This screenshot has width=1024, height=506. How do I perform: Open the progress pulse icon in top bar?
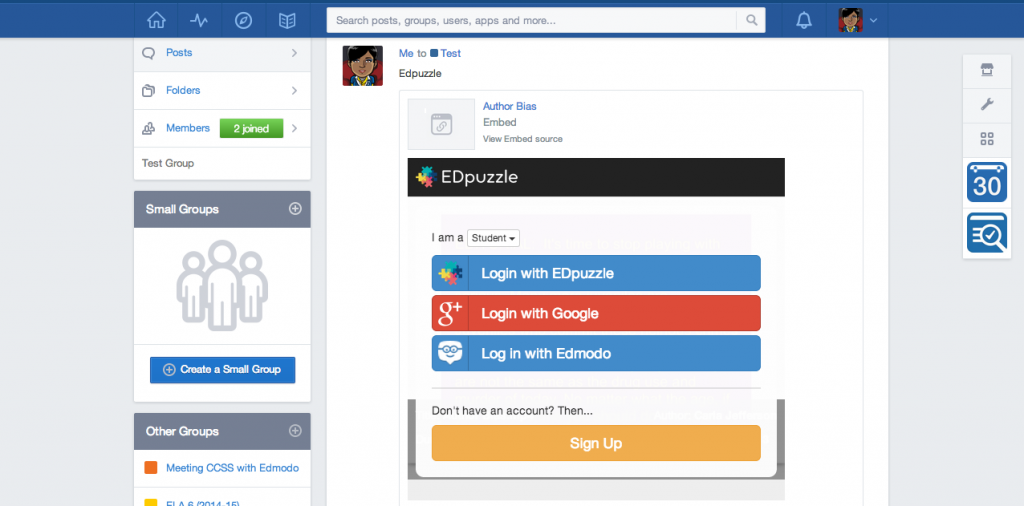coord(199,20)
